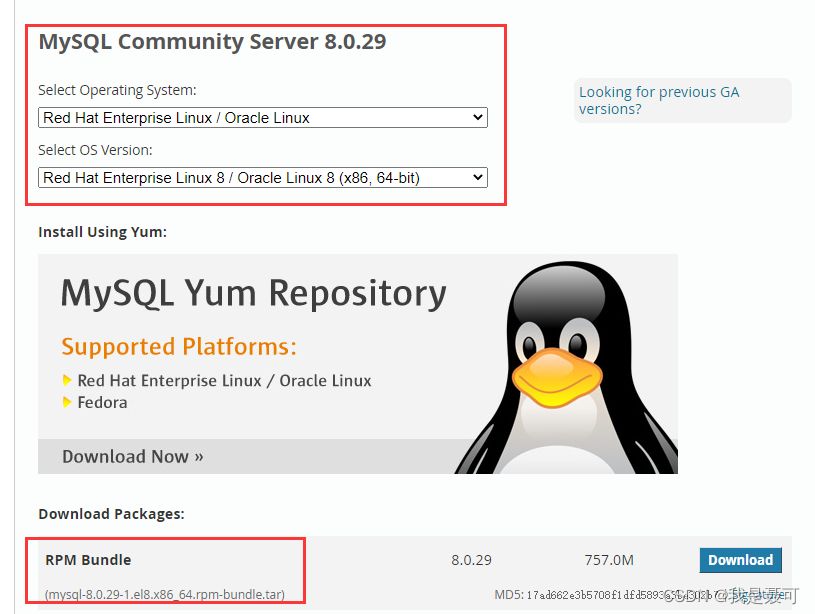The image size is (815, 614).
Task: Click the Looking for previous GA versions link
Action: click(659, 100)
